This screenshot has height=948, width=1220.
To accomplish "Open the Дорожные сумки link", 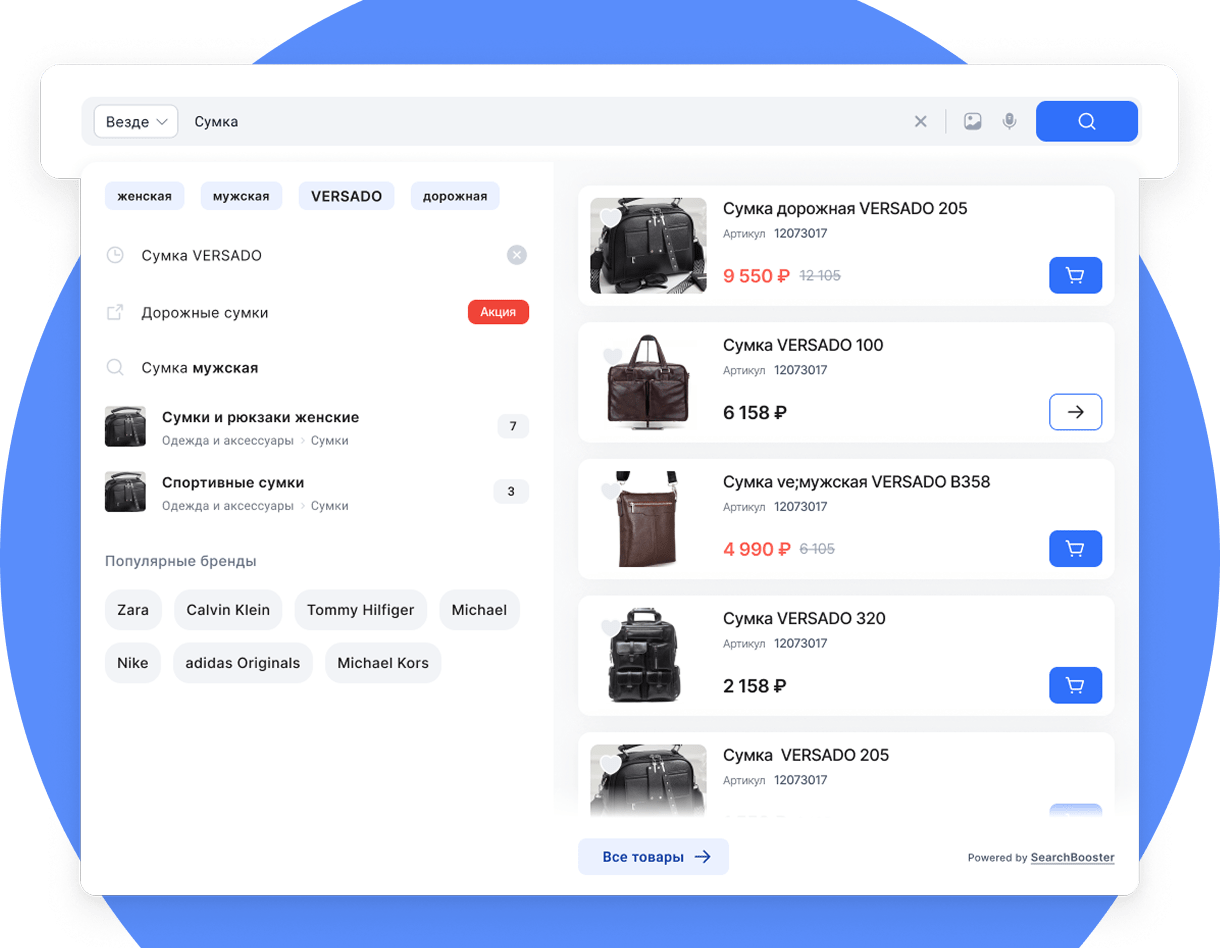I will pos(205,312).
